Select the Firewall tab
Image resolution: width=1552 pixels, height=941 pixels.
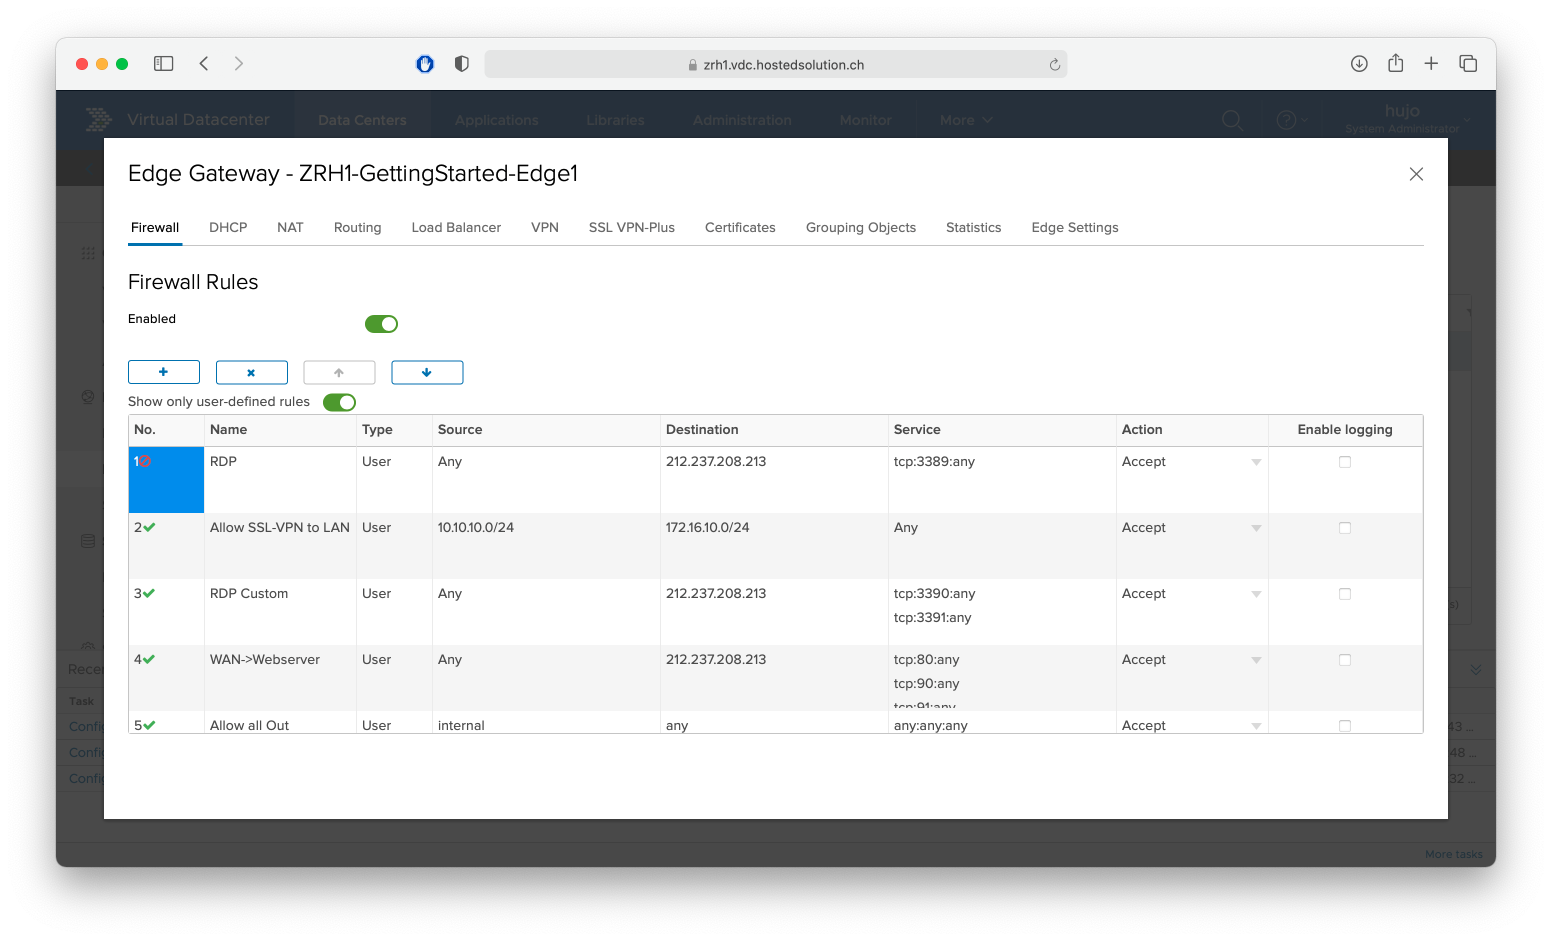point(155,227)
